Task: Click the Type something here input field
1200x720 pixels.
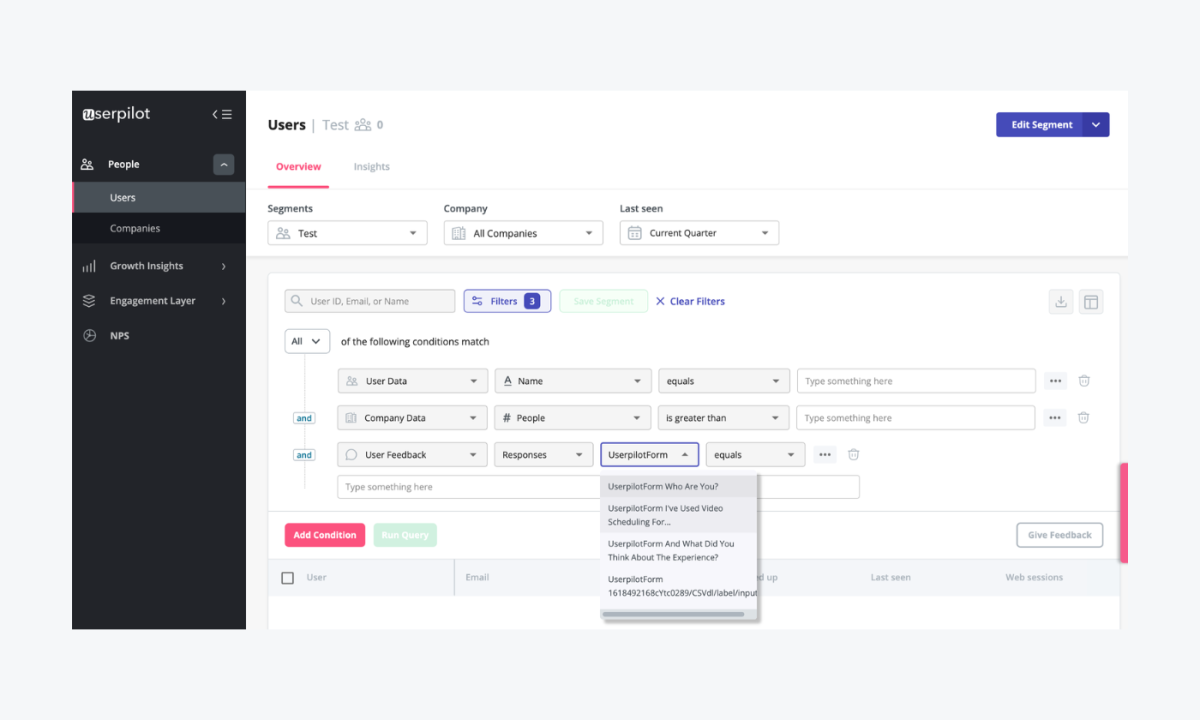Action: point(915,380)
